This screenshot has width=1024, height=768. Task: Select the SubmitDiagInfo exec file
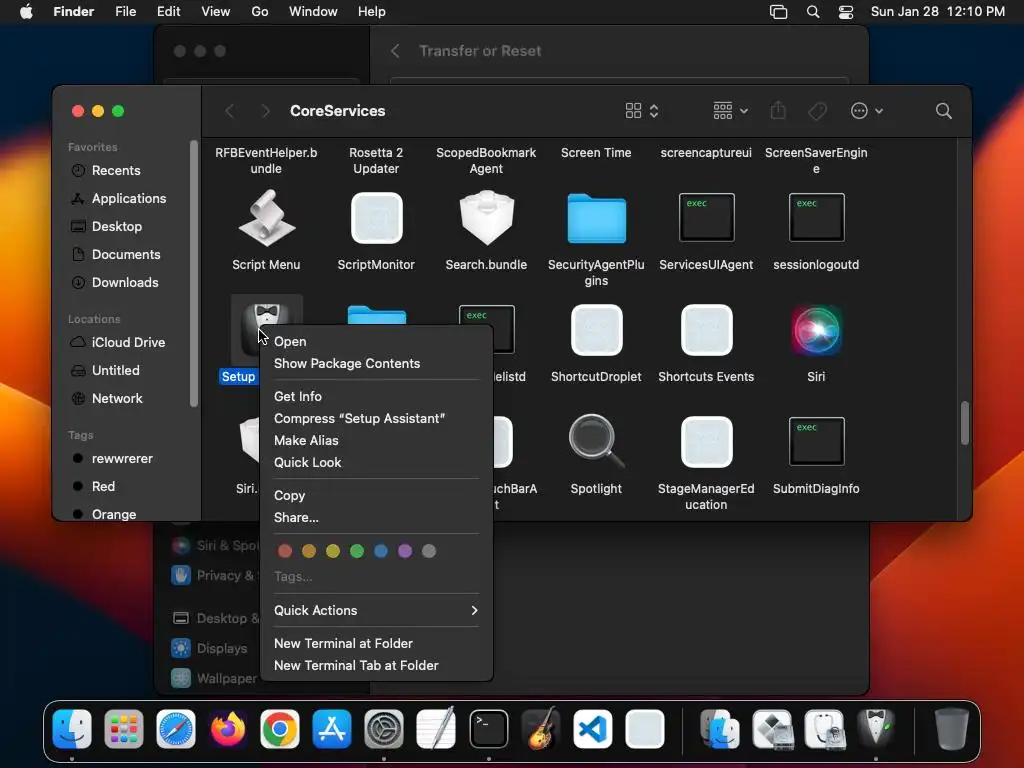816,441
